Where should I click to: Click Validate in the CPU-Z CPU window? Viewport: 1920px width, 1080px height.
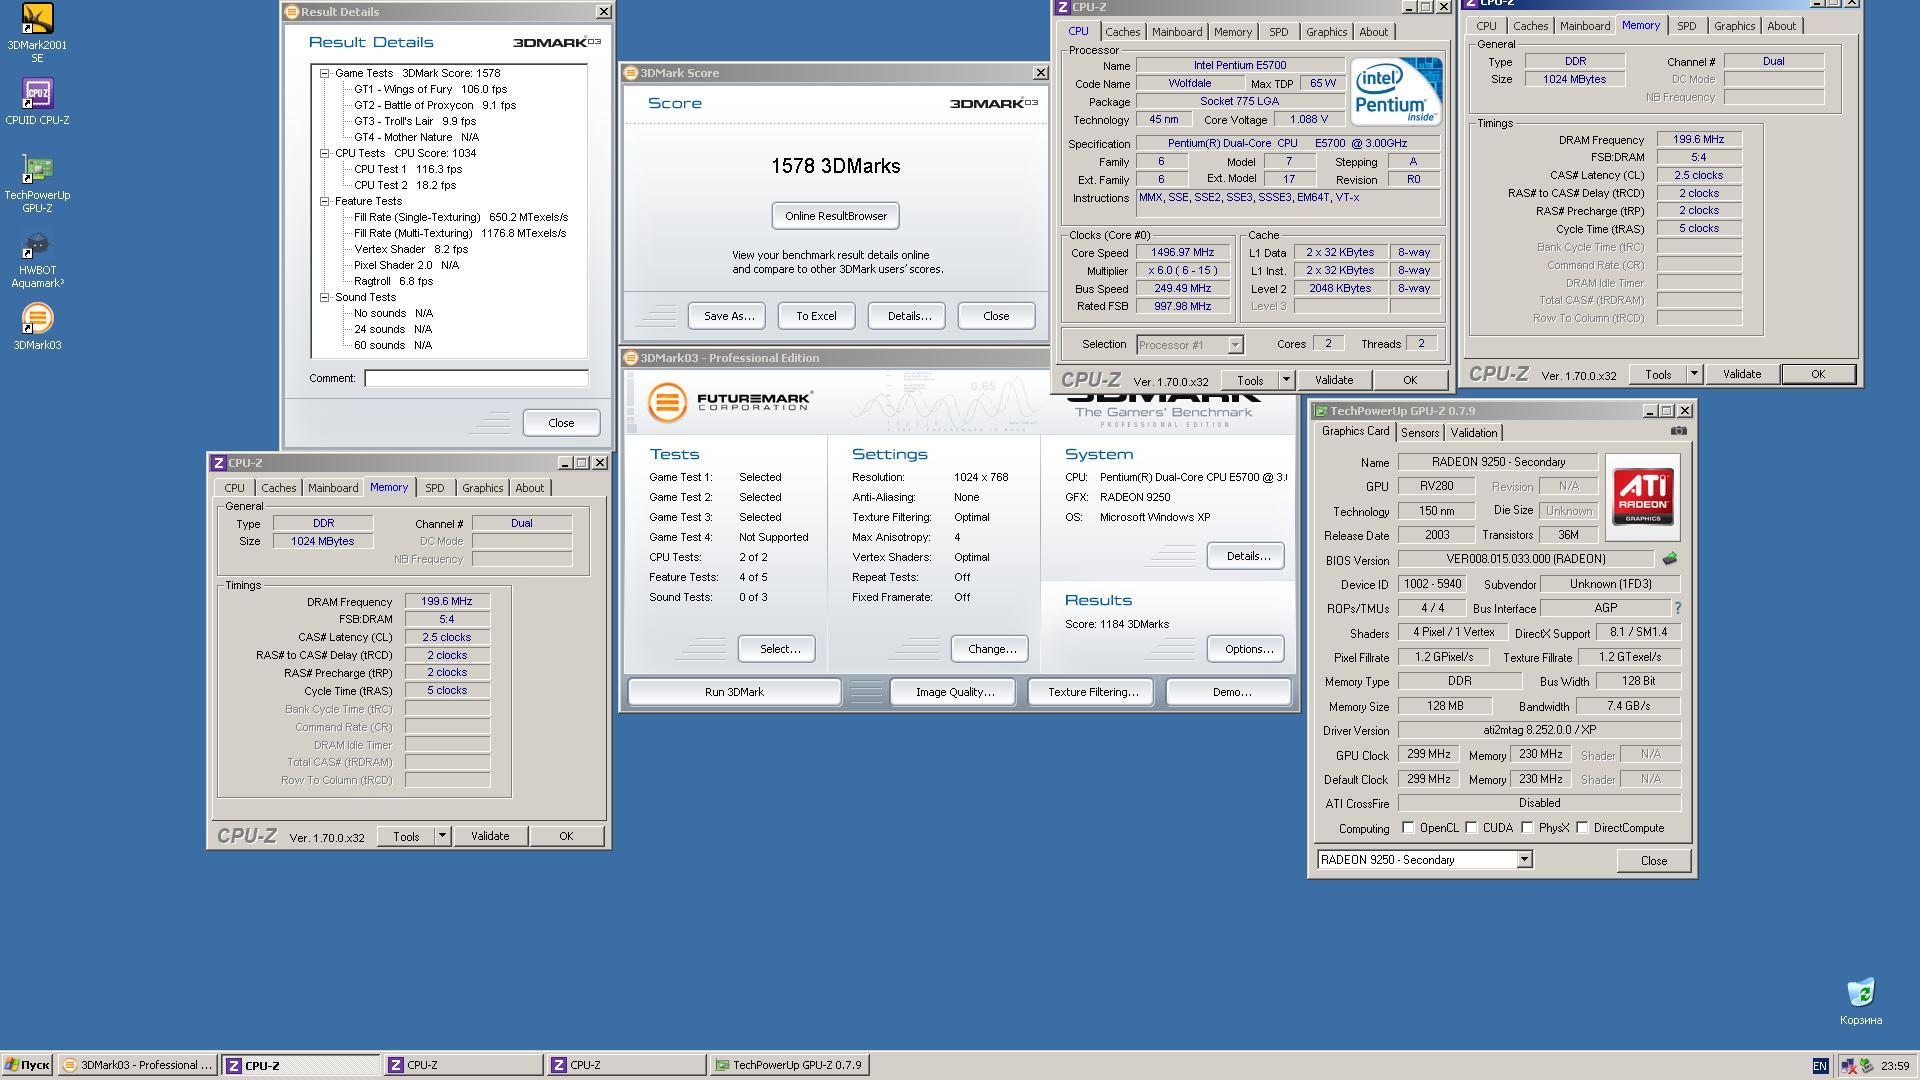coord(1334,380)
